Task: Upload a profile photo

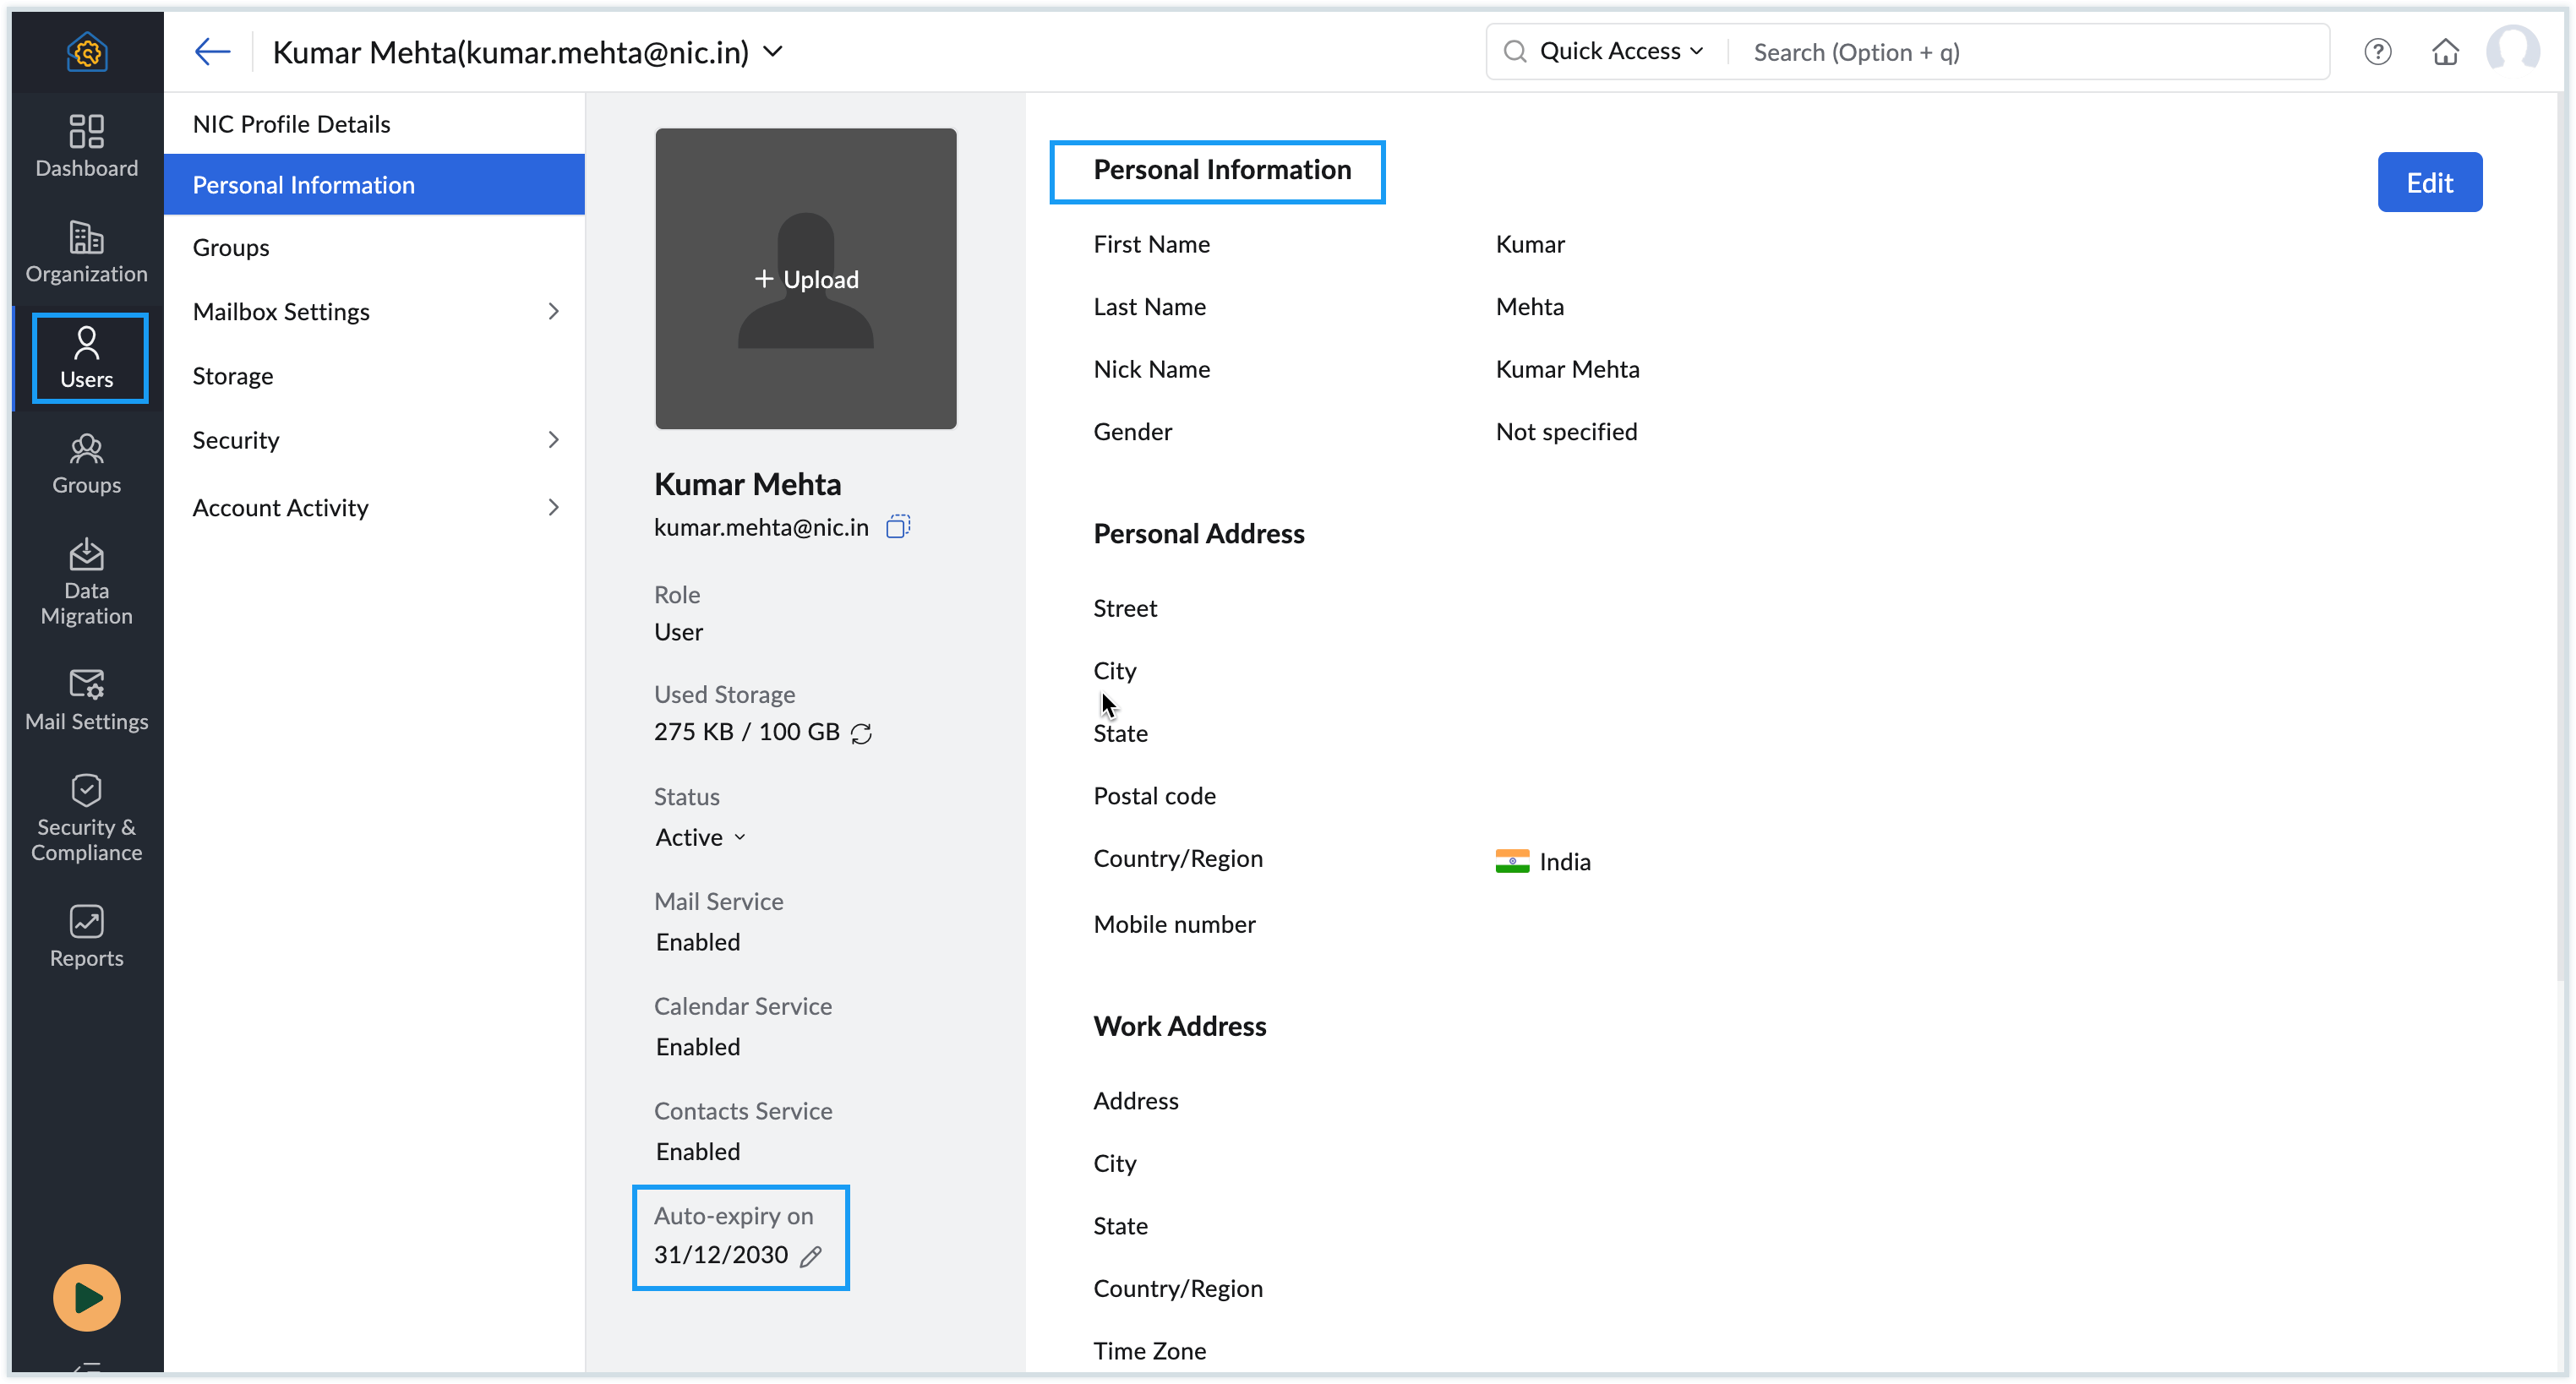Action: click(806, 279)
